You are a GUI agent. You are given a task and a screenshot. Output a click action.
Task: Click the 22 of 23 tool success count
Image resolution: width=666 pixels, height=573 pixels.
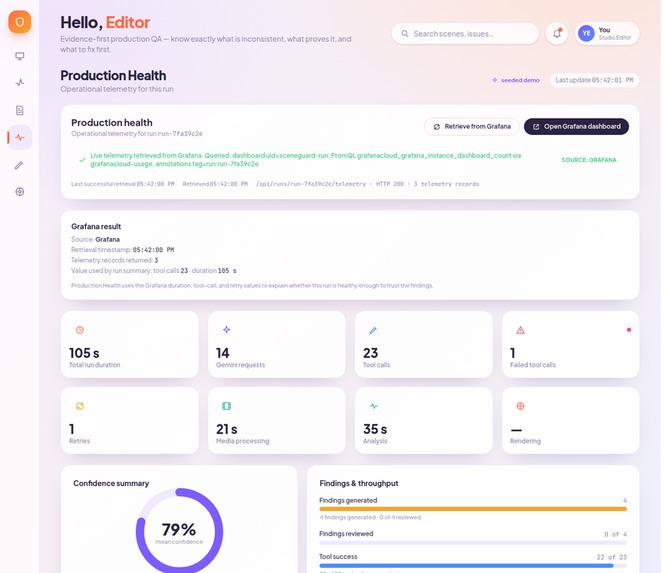click(612, 557)
